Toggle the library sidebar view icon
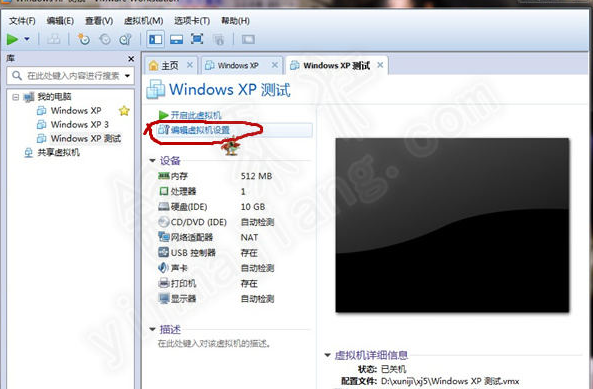Image resolution: width=593 pixels, height=389 pixels. click(x=155, y=39)
